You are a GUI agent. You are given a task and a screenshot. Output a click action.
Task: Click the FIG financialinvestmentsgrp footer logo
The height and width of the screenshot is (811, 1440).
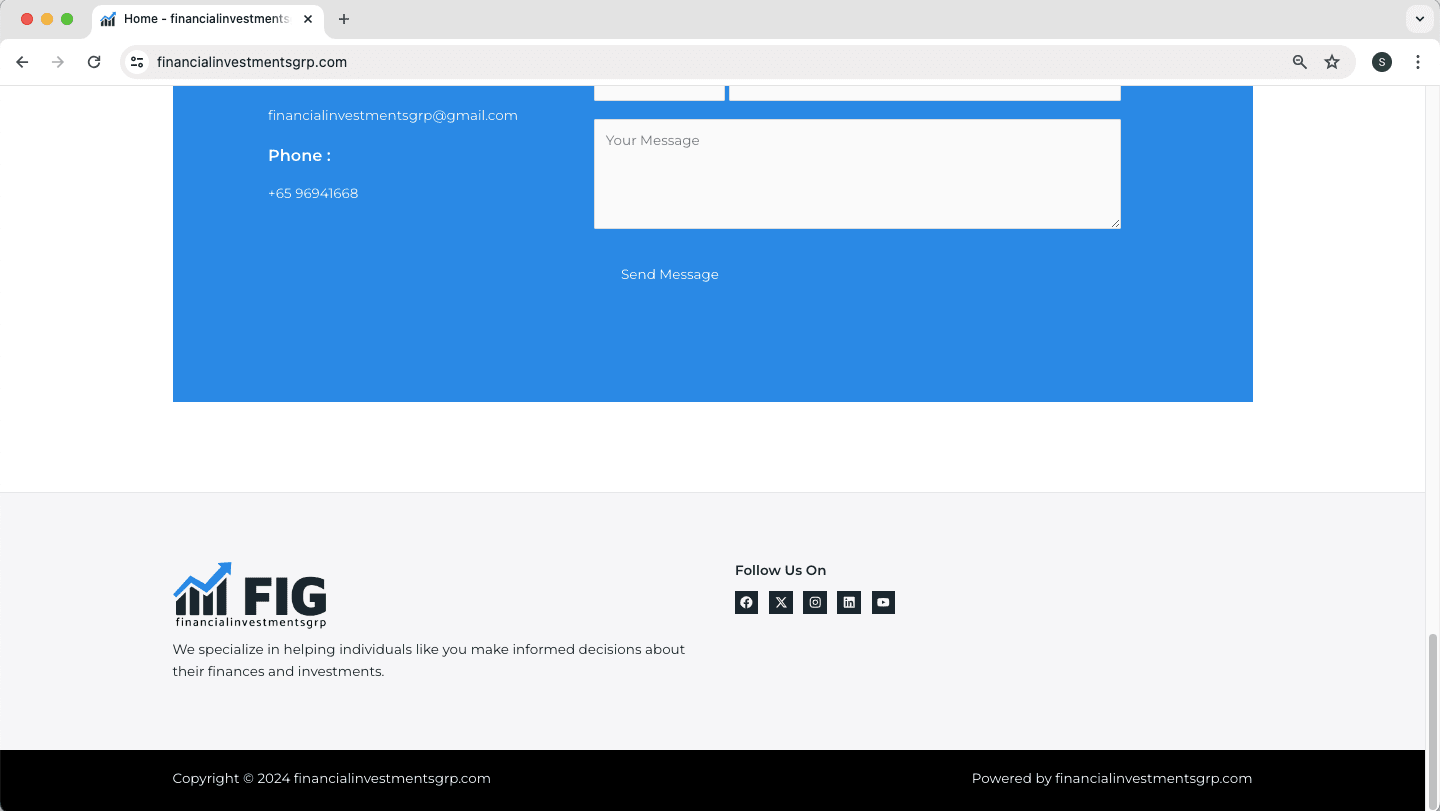tap(250, 595)
